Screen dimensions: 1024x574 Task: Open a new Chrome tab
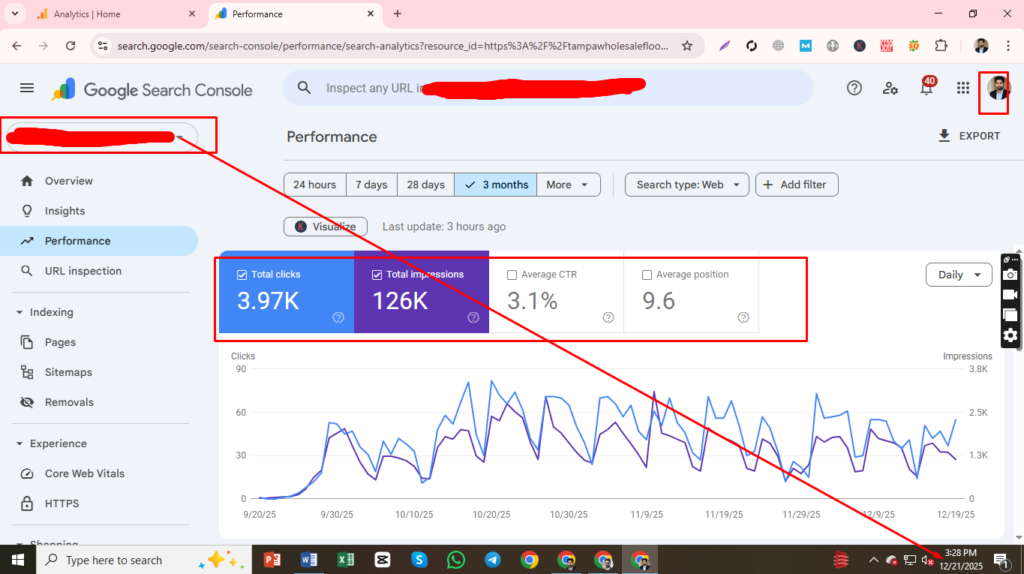coord(397,14)
